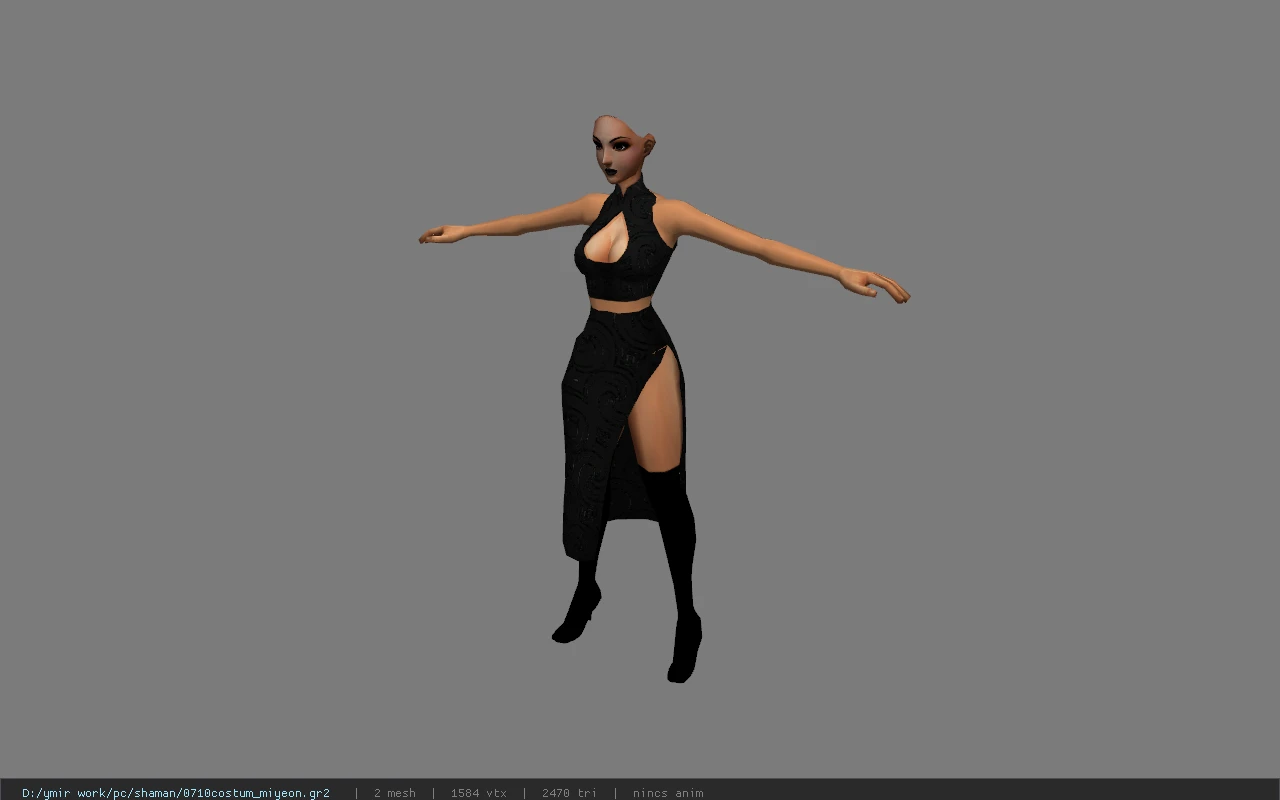Click the "2 mesh" status bar label
This screenshot has width=1280, height=800.
point(394,793)
